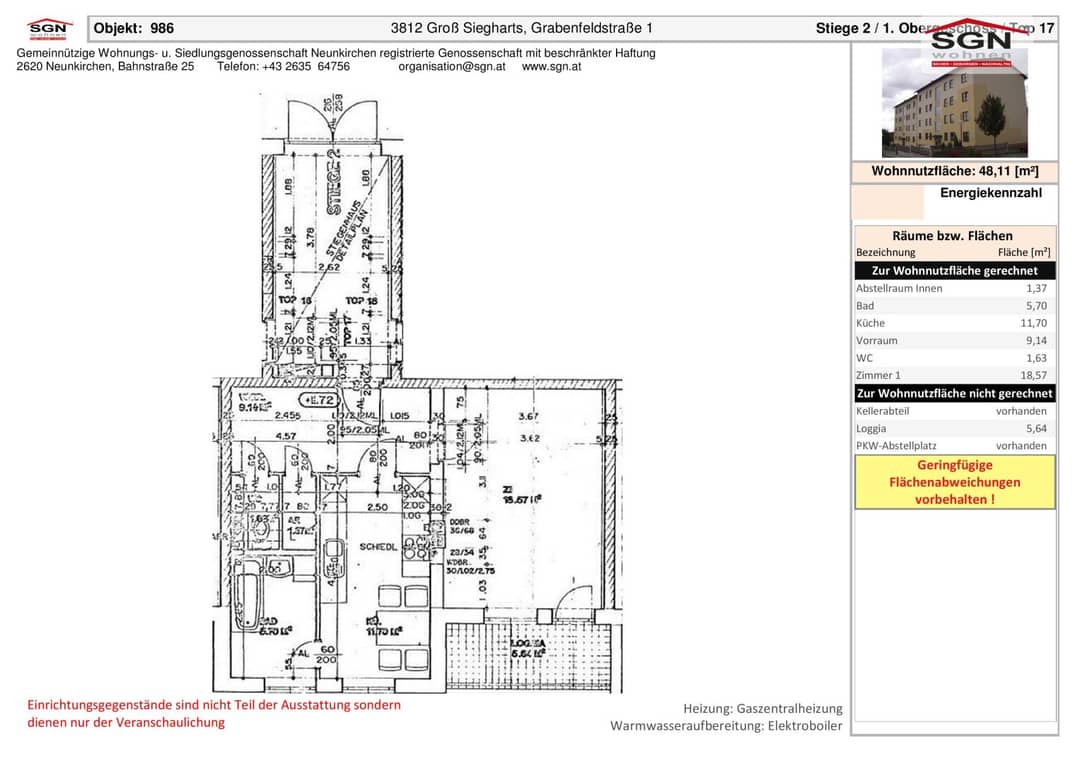Click the stove burners symbol in kitchen
This screenshot has width=1080, height=763.
click(417, 549)
